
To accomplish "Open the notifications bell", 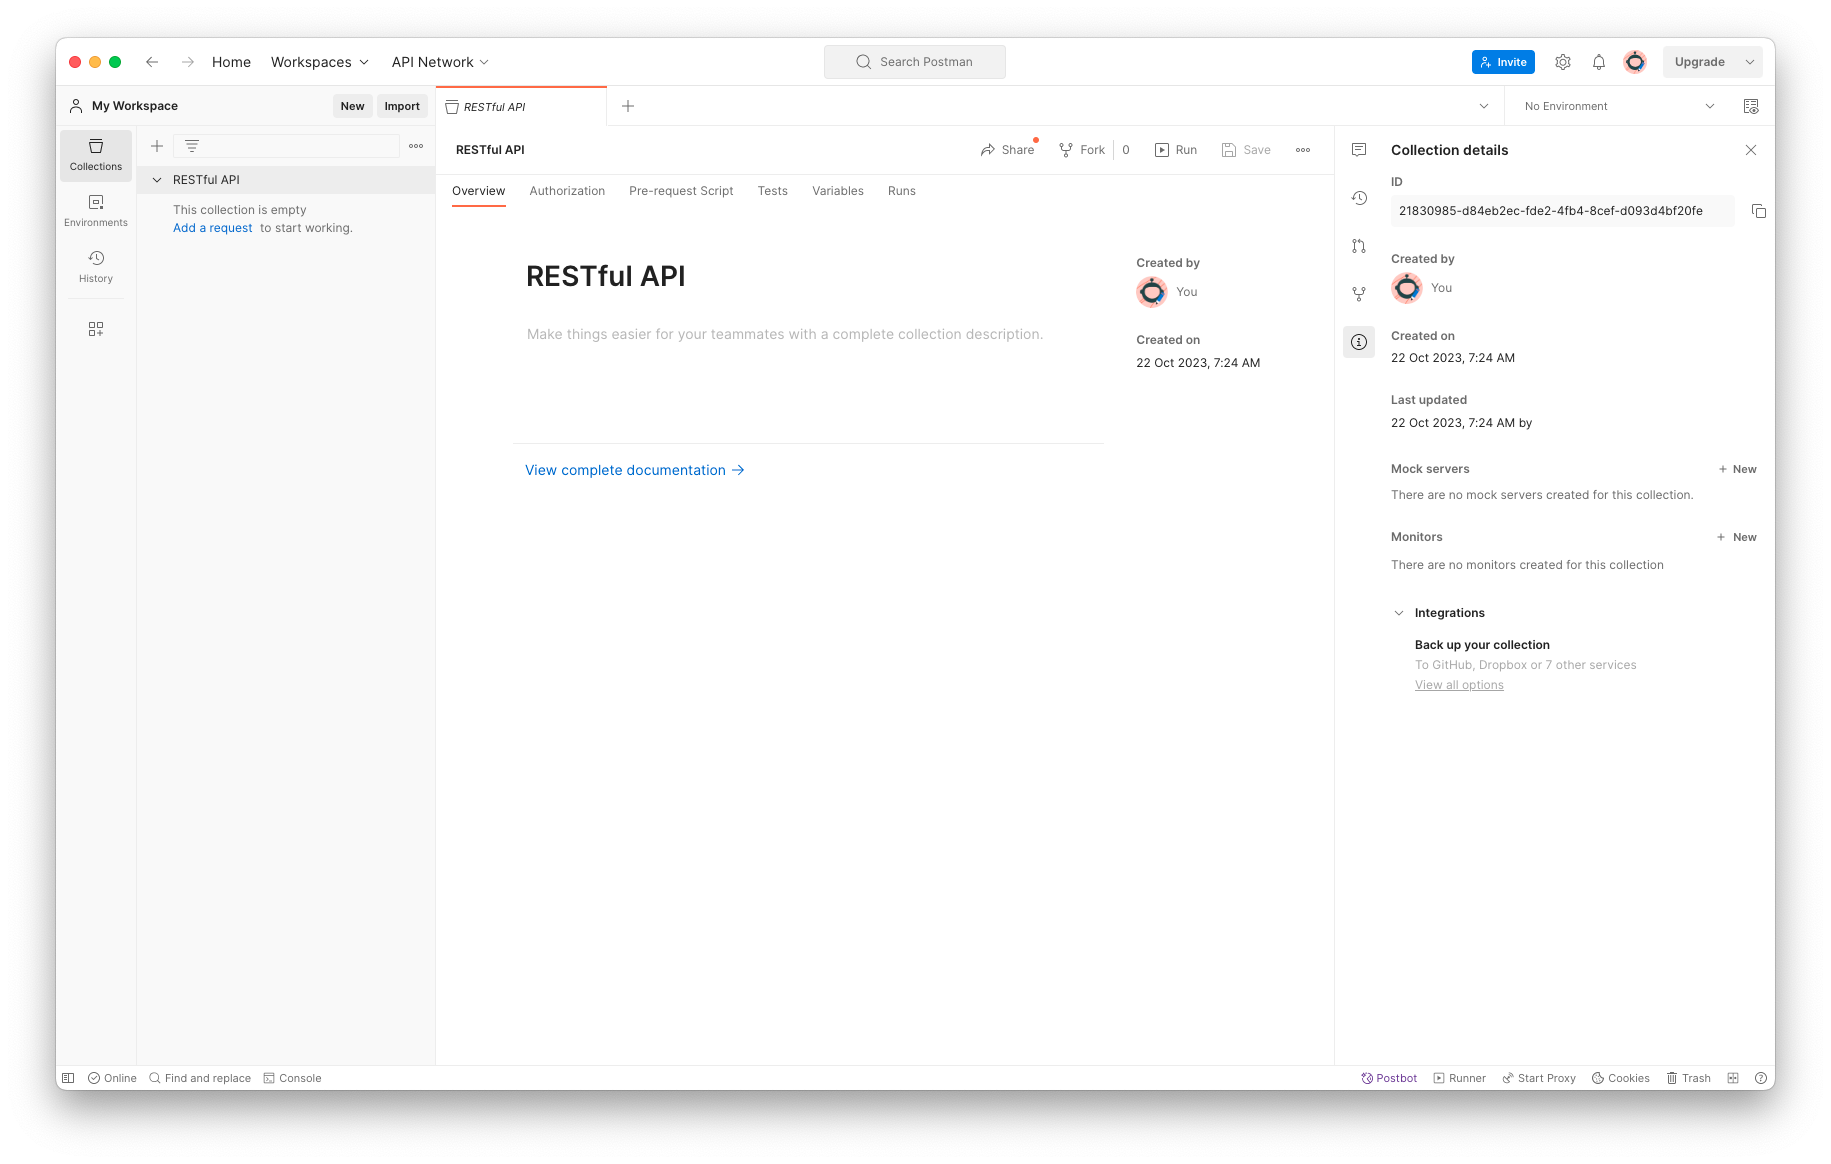I will pos(1599,62).
